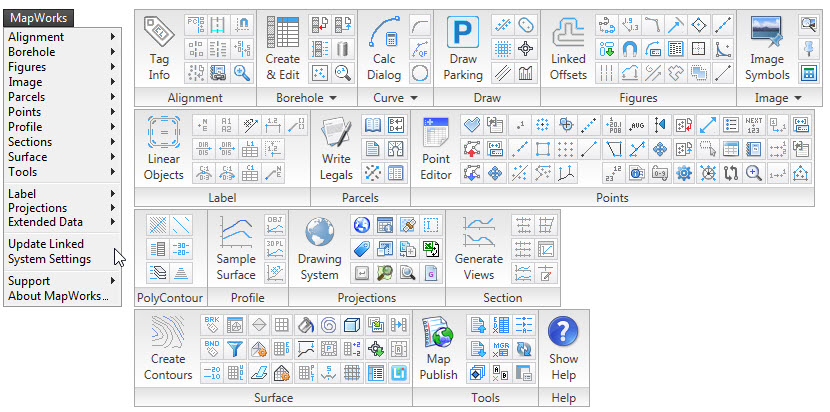Expand the Extended Data submenu
The width and height of the screenshot is (830, 412).
[113, 222]
